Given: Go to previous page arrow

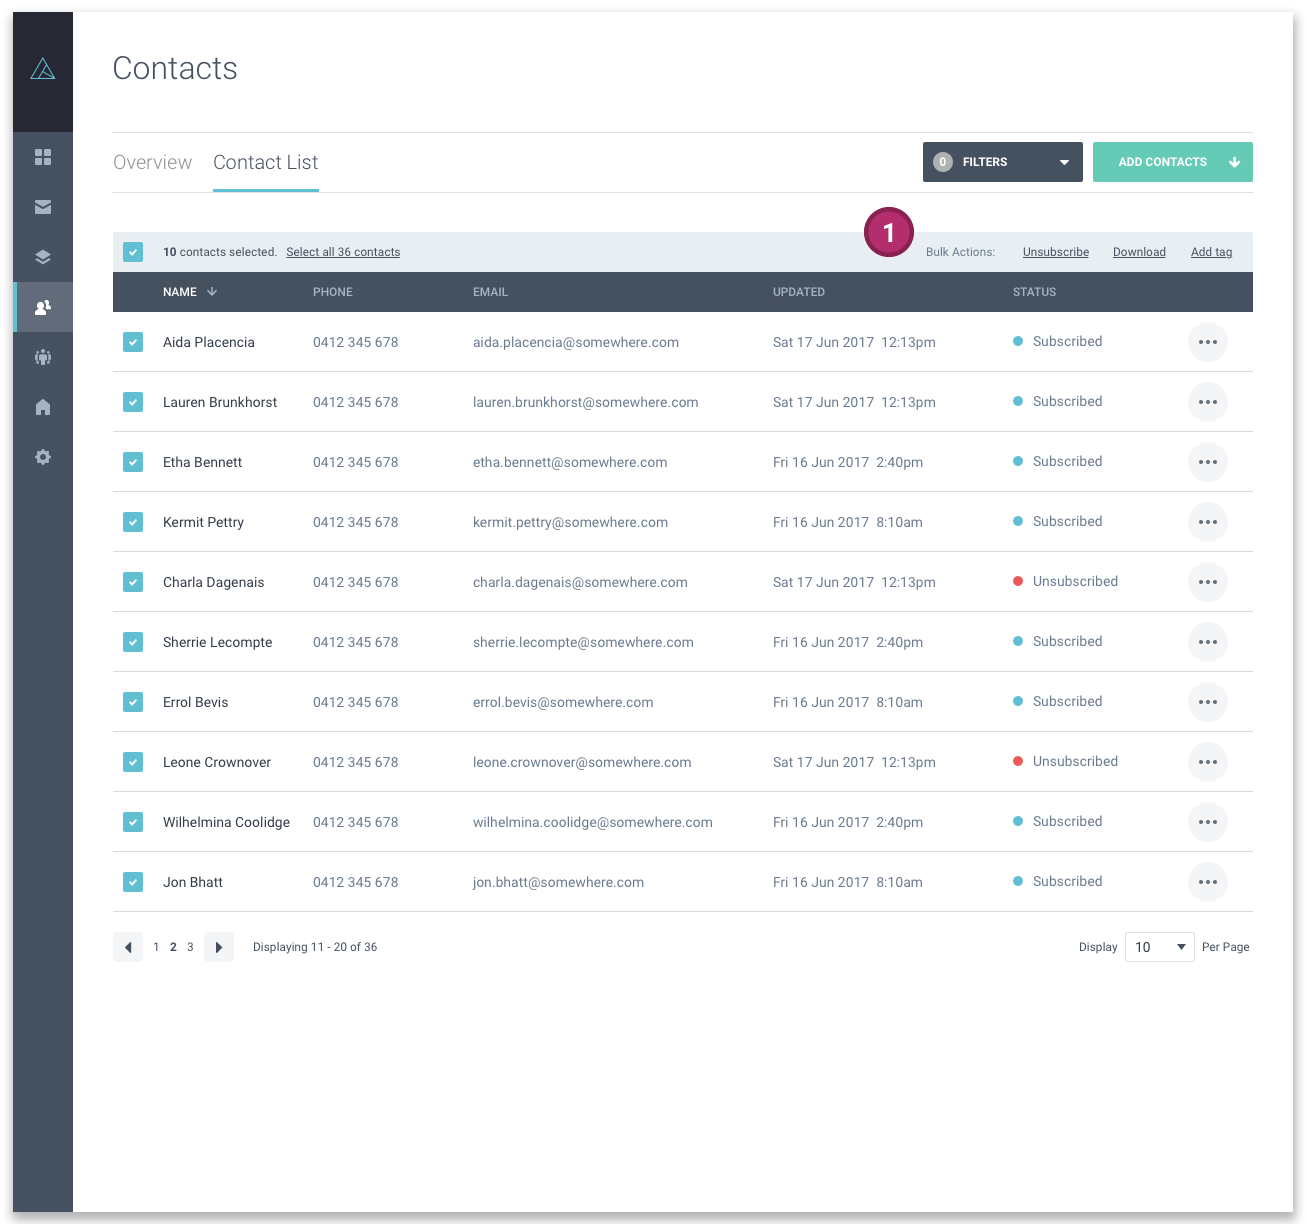Looking at the screenshot, I should pos(128,947).
